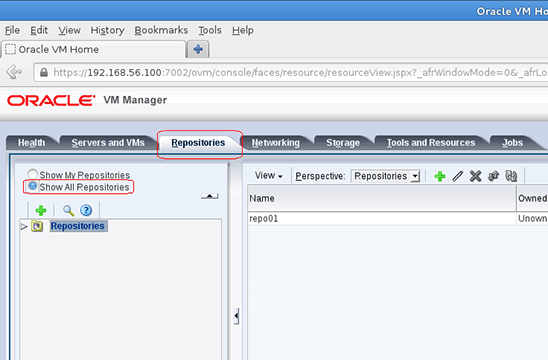This screenshot has width=548, height=360.
Task: Click the refresh repository icon in toolbar
Action: tap(511, 176)
